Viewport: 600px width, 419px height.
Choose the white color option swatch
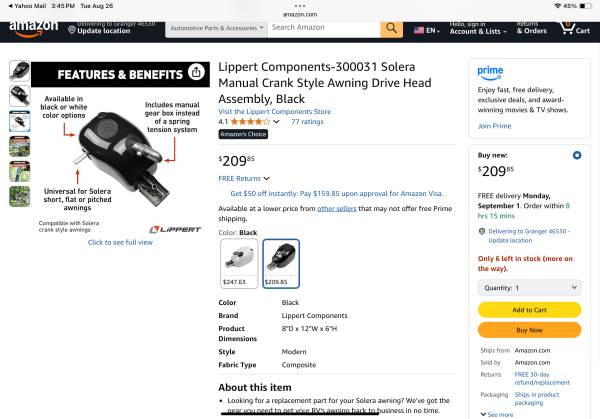pos(239,263)
